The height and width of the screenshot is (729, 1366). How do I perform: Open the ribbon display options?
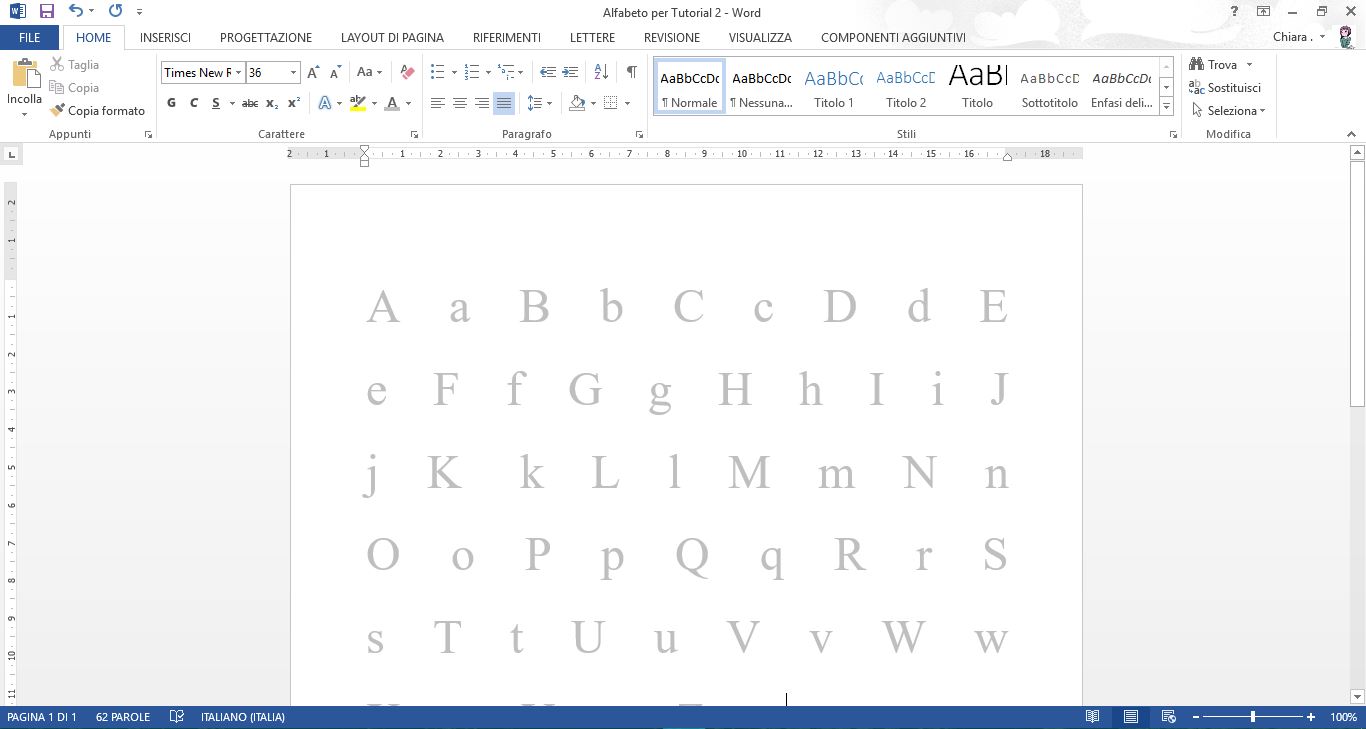pos(1264,12)
